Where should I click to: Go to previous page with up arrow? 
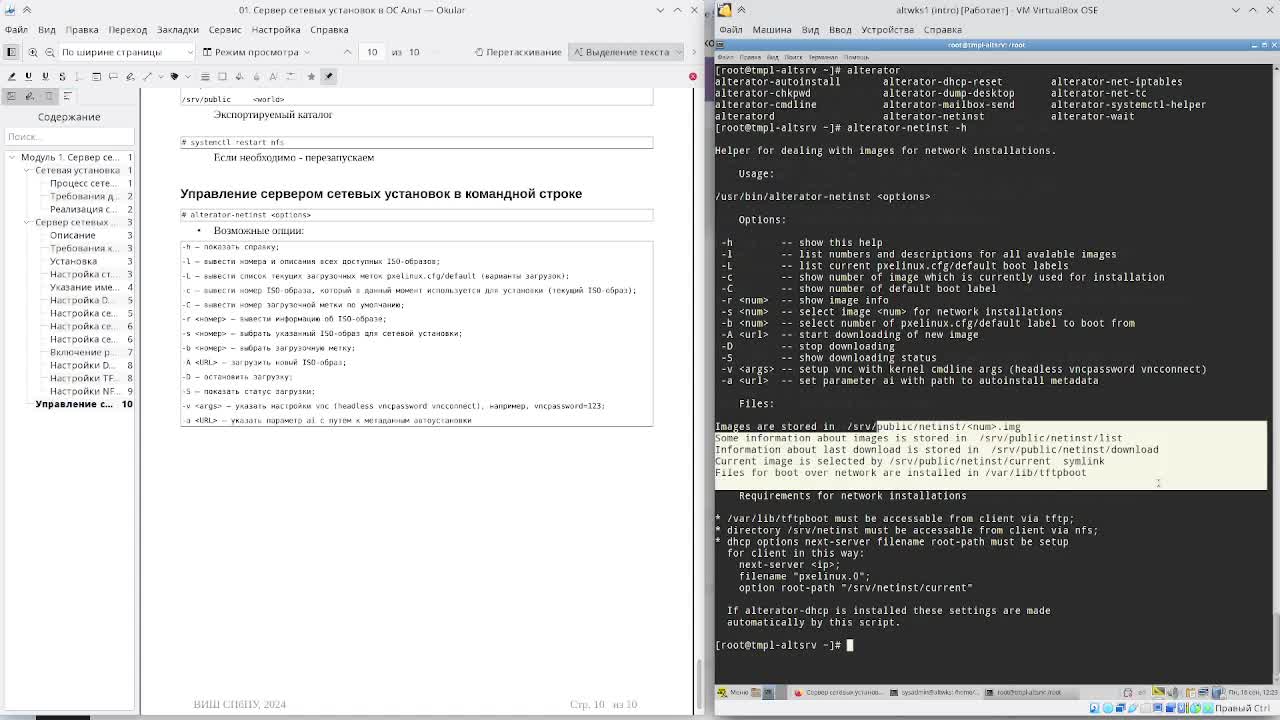pos(347,52)
